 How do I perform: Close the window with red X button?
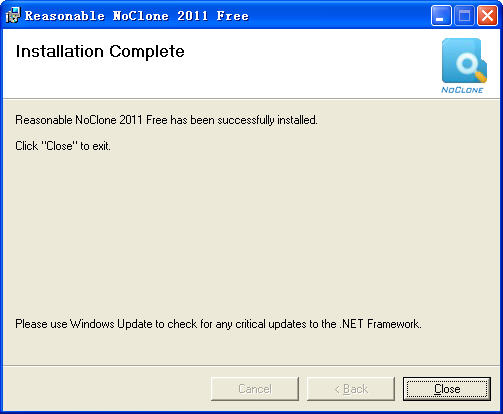pyautogui.click(x=487, y=15)
